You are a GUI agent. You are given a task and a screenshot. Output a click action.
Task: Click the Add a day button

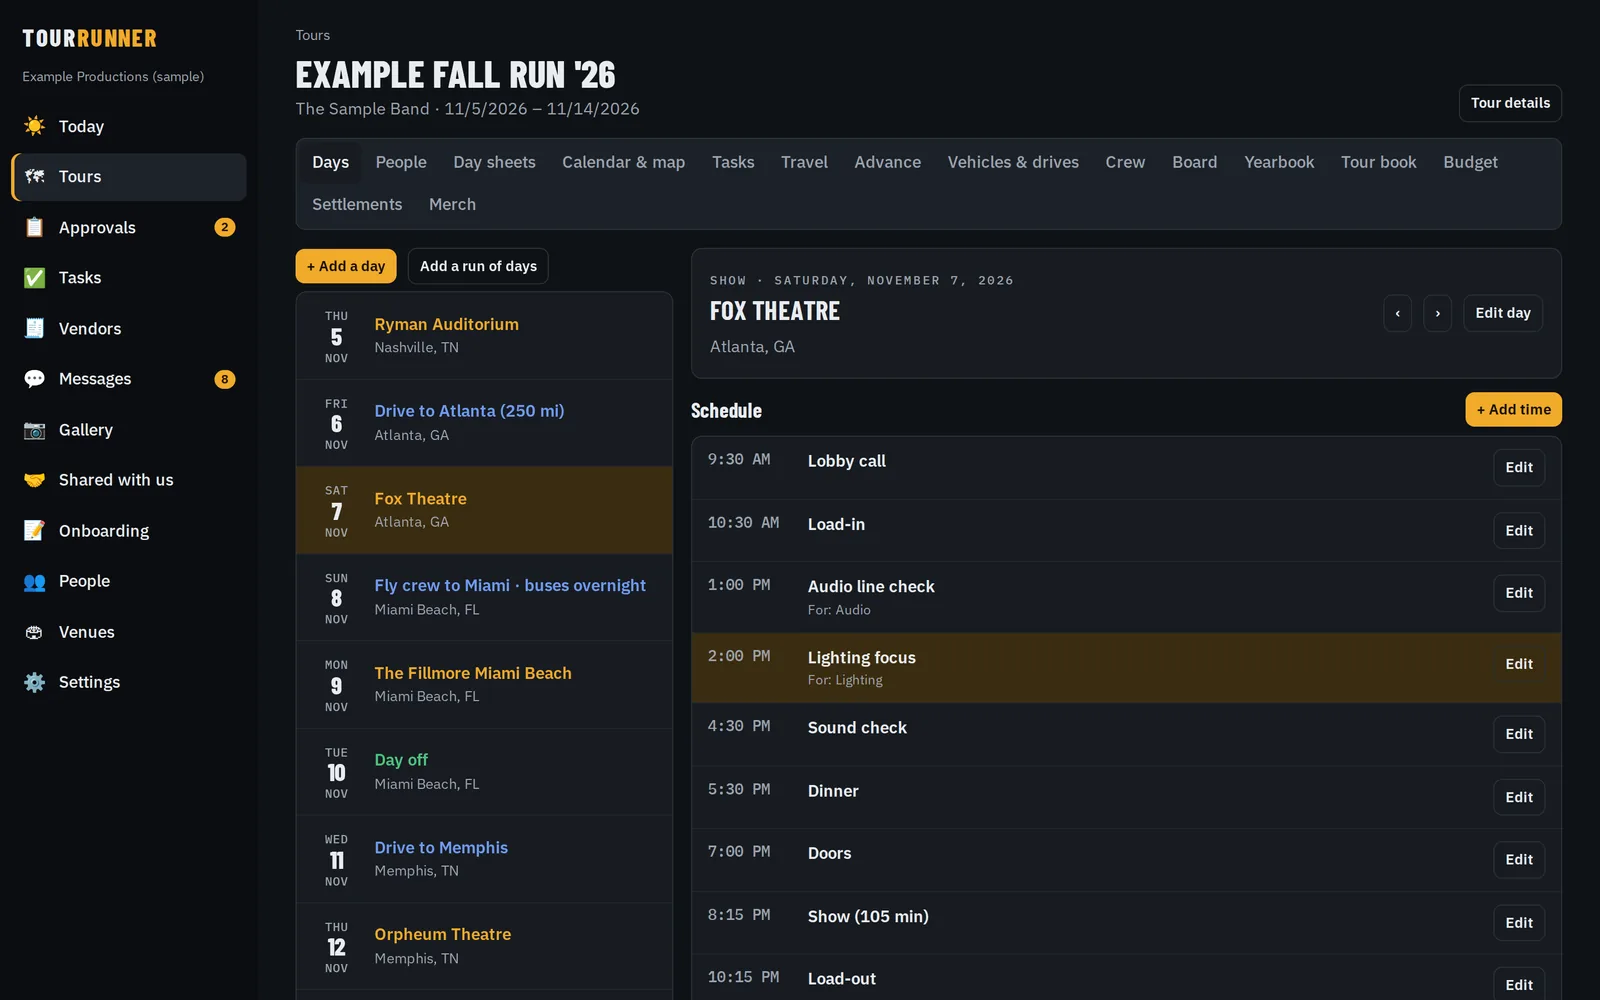pos(346,266)
